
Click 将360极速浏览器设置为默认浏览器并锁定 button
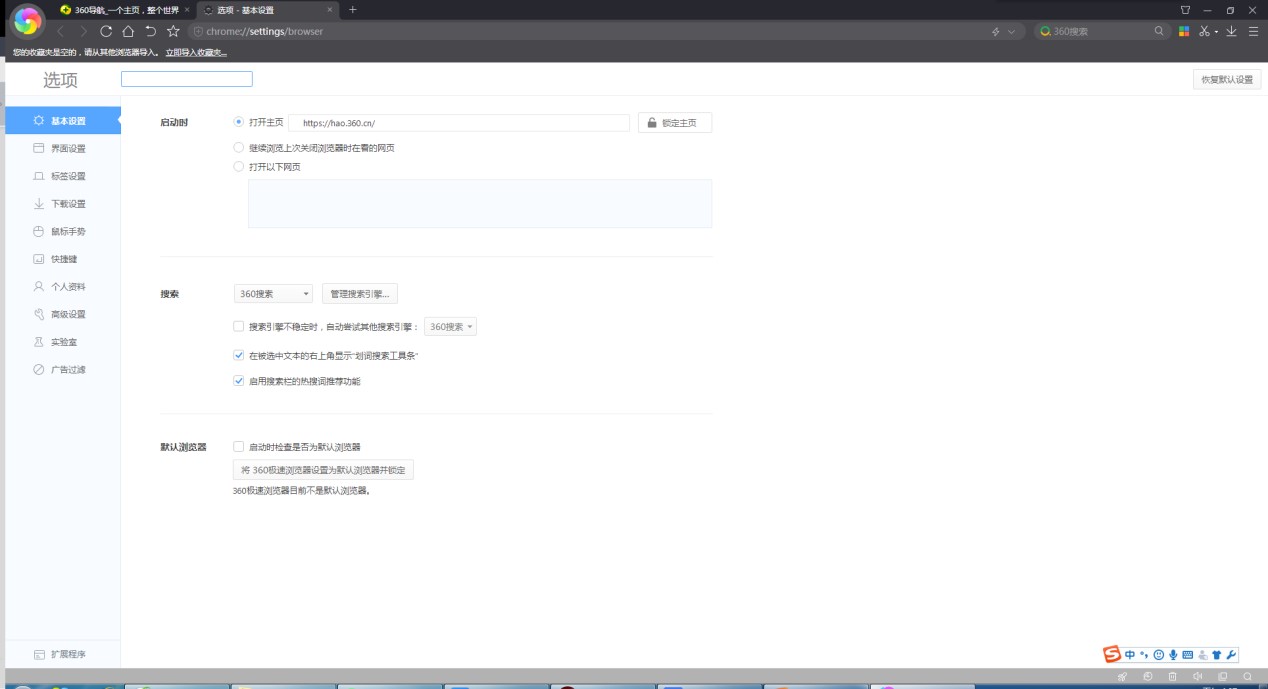pos(323,470)
